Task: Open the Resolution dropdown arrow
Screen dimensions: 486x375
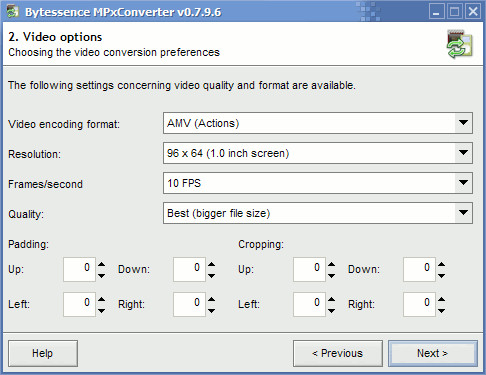Action: pyautogui.click(x=463, y=153)
